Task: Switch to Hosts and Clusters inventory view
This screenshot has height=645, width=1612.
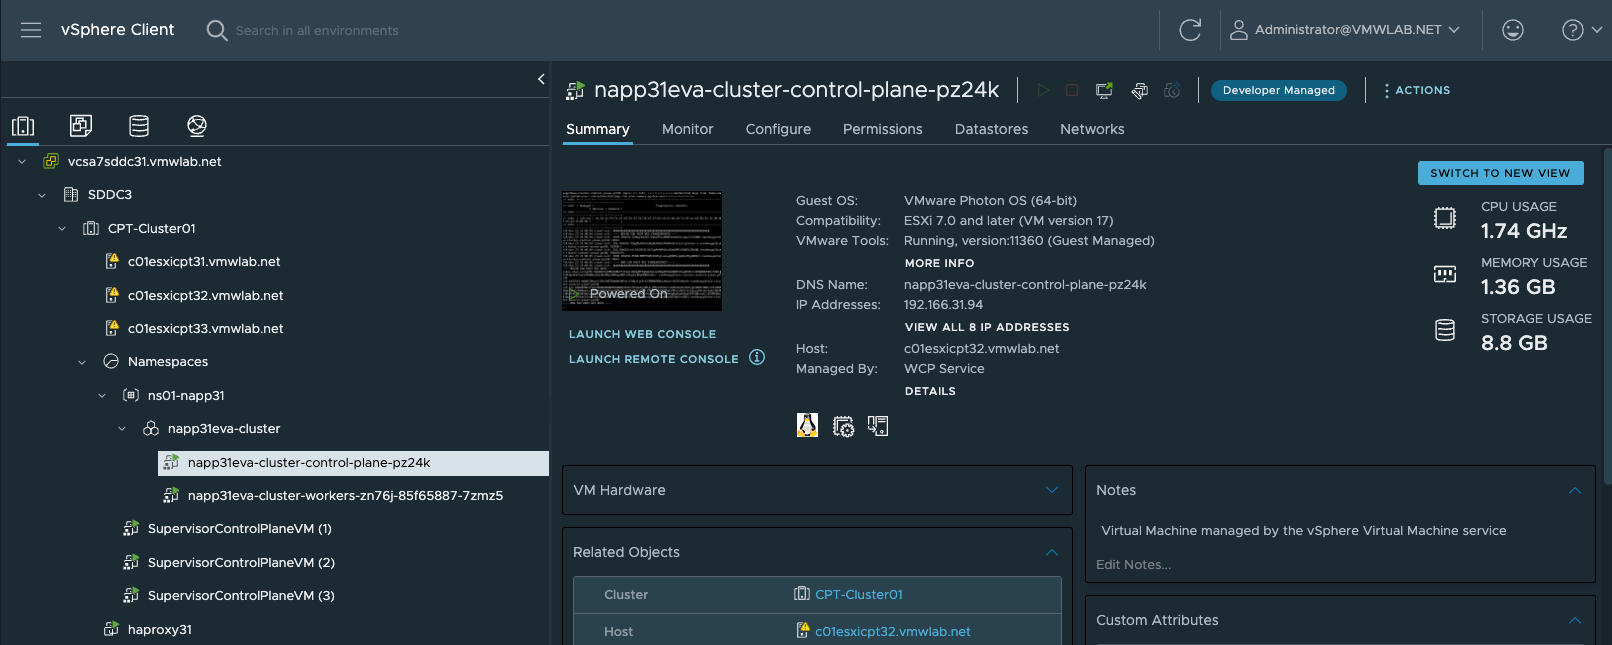Action: (23, 126)
